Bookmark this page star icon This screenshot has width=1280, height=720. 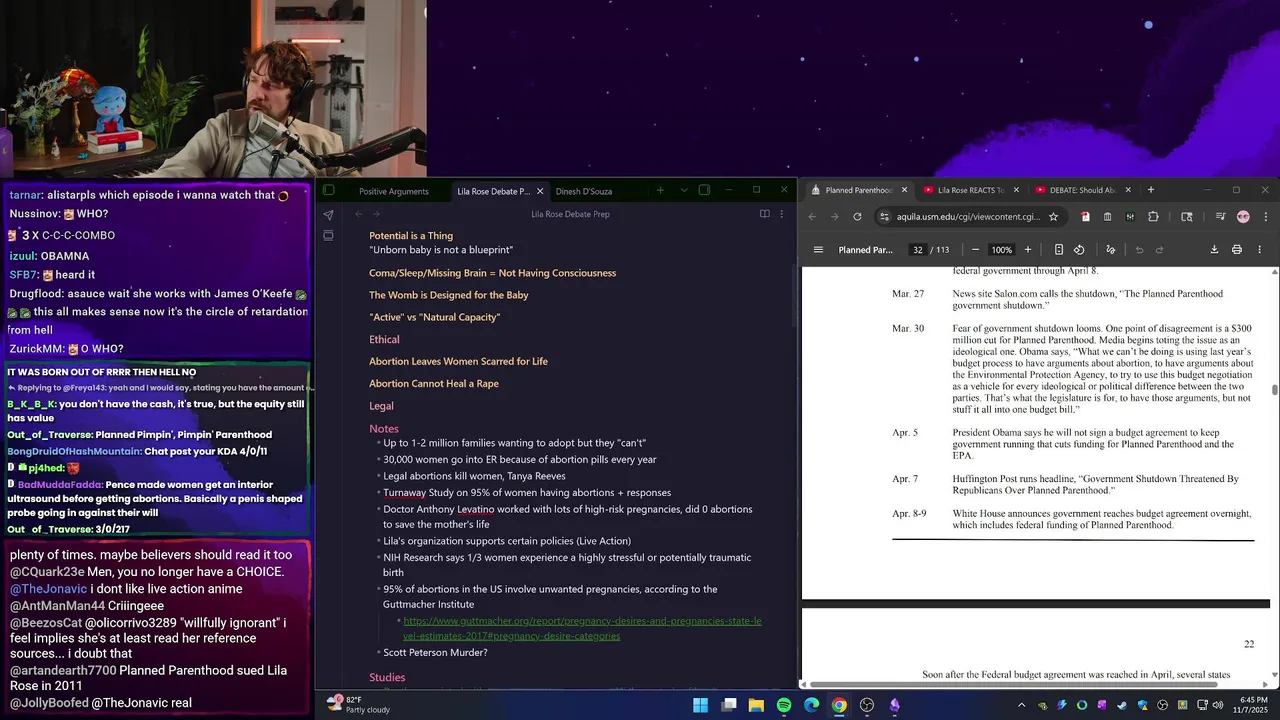pos(1053,217)
